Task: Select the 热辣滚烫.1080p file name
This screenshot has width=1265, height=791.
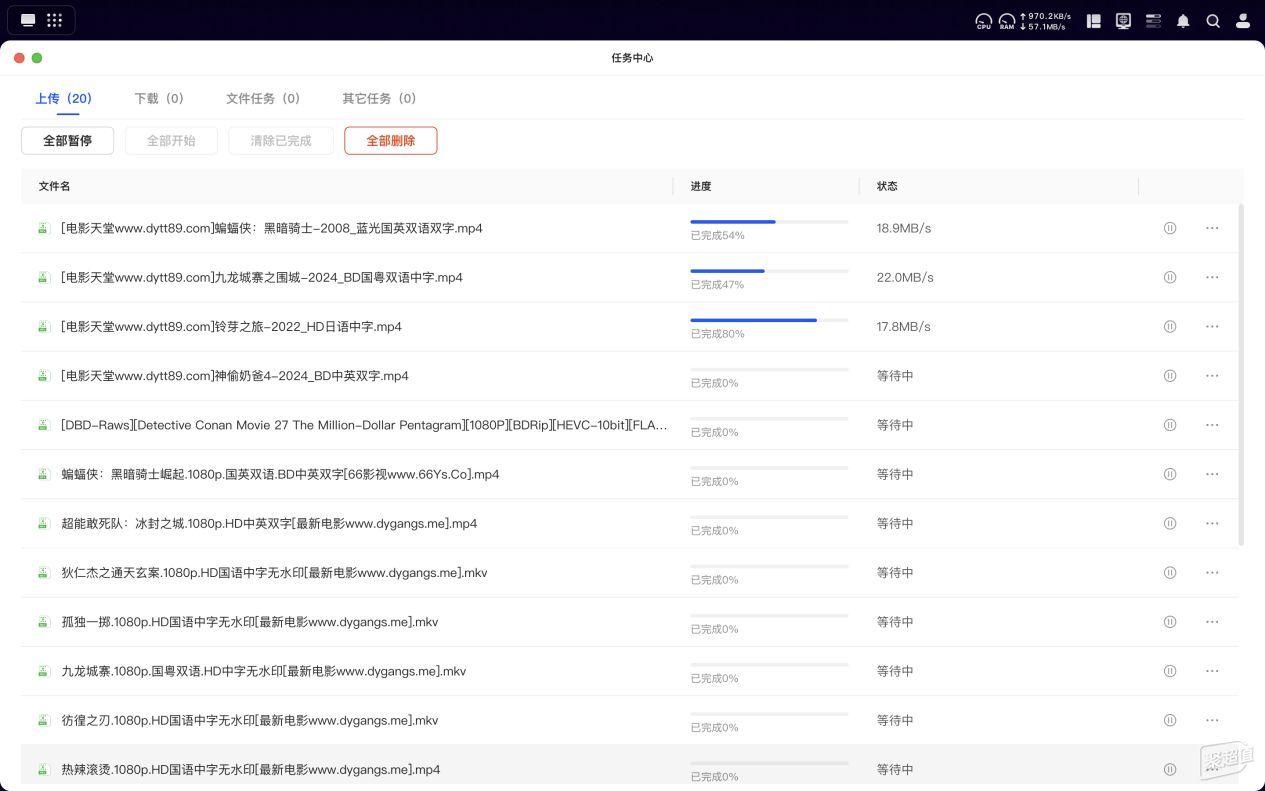Action: coord(251,769)
